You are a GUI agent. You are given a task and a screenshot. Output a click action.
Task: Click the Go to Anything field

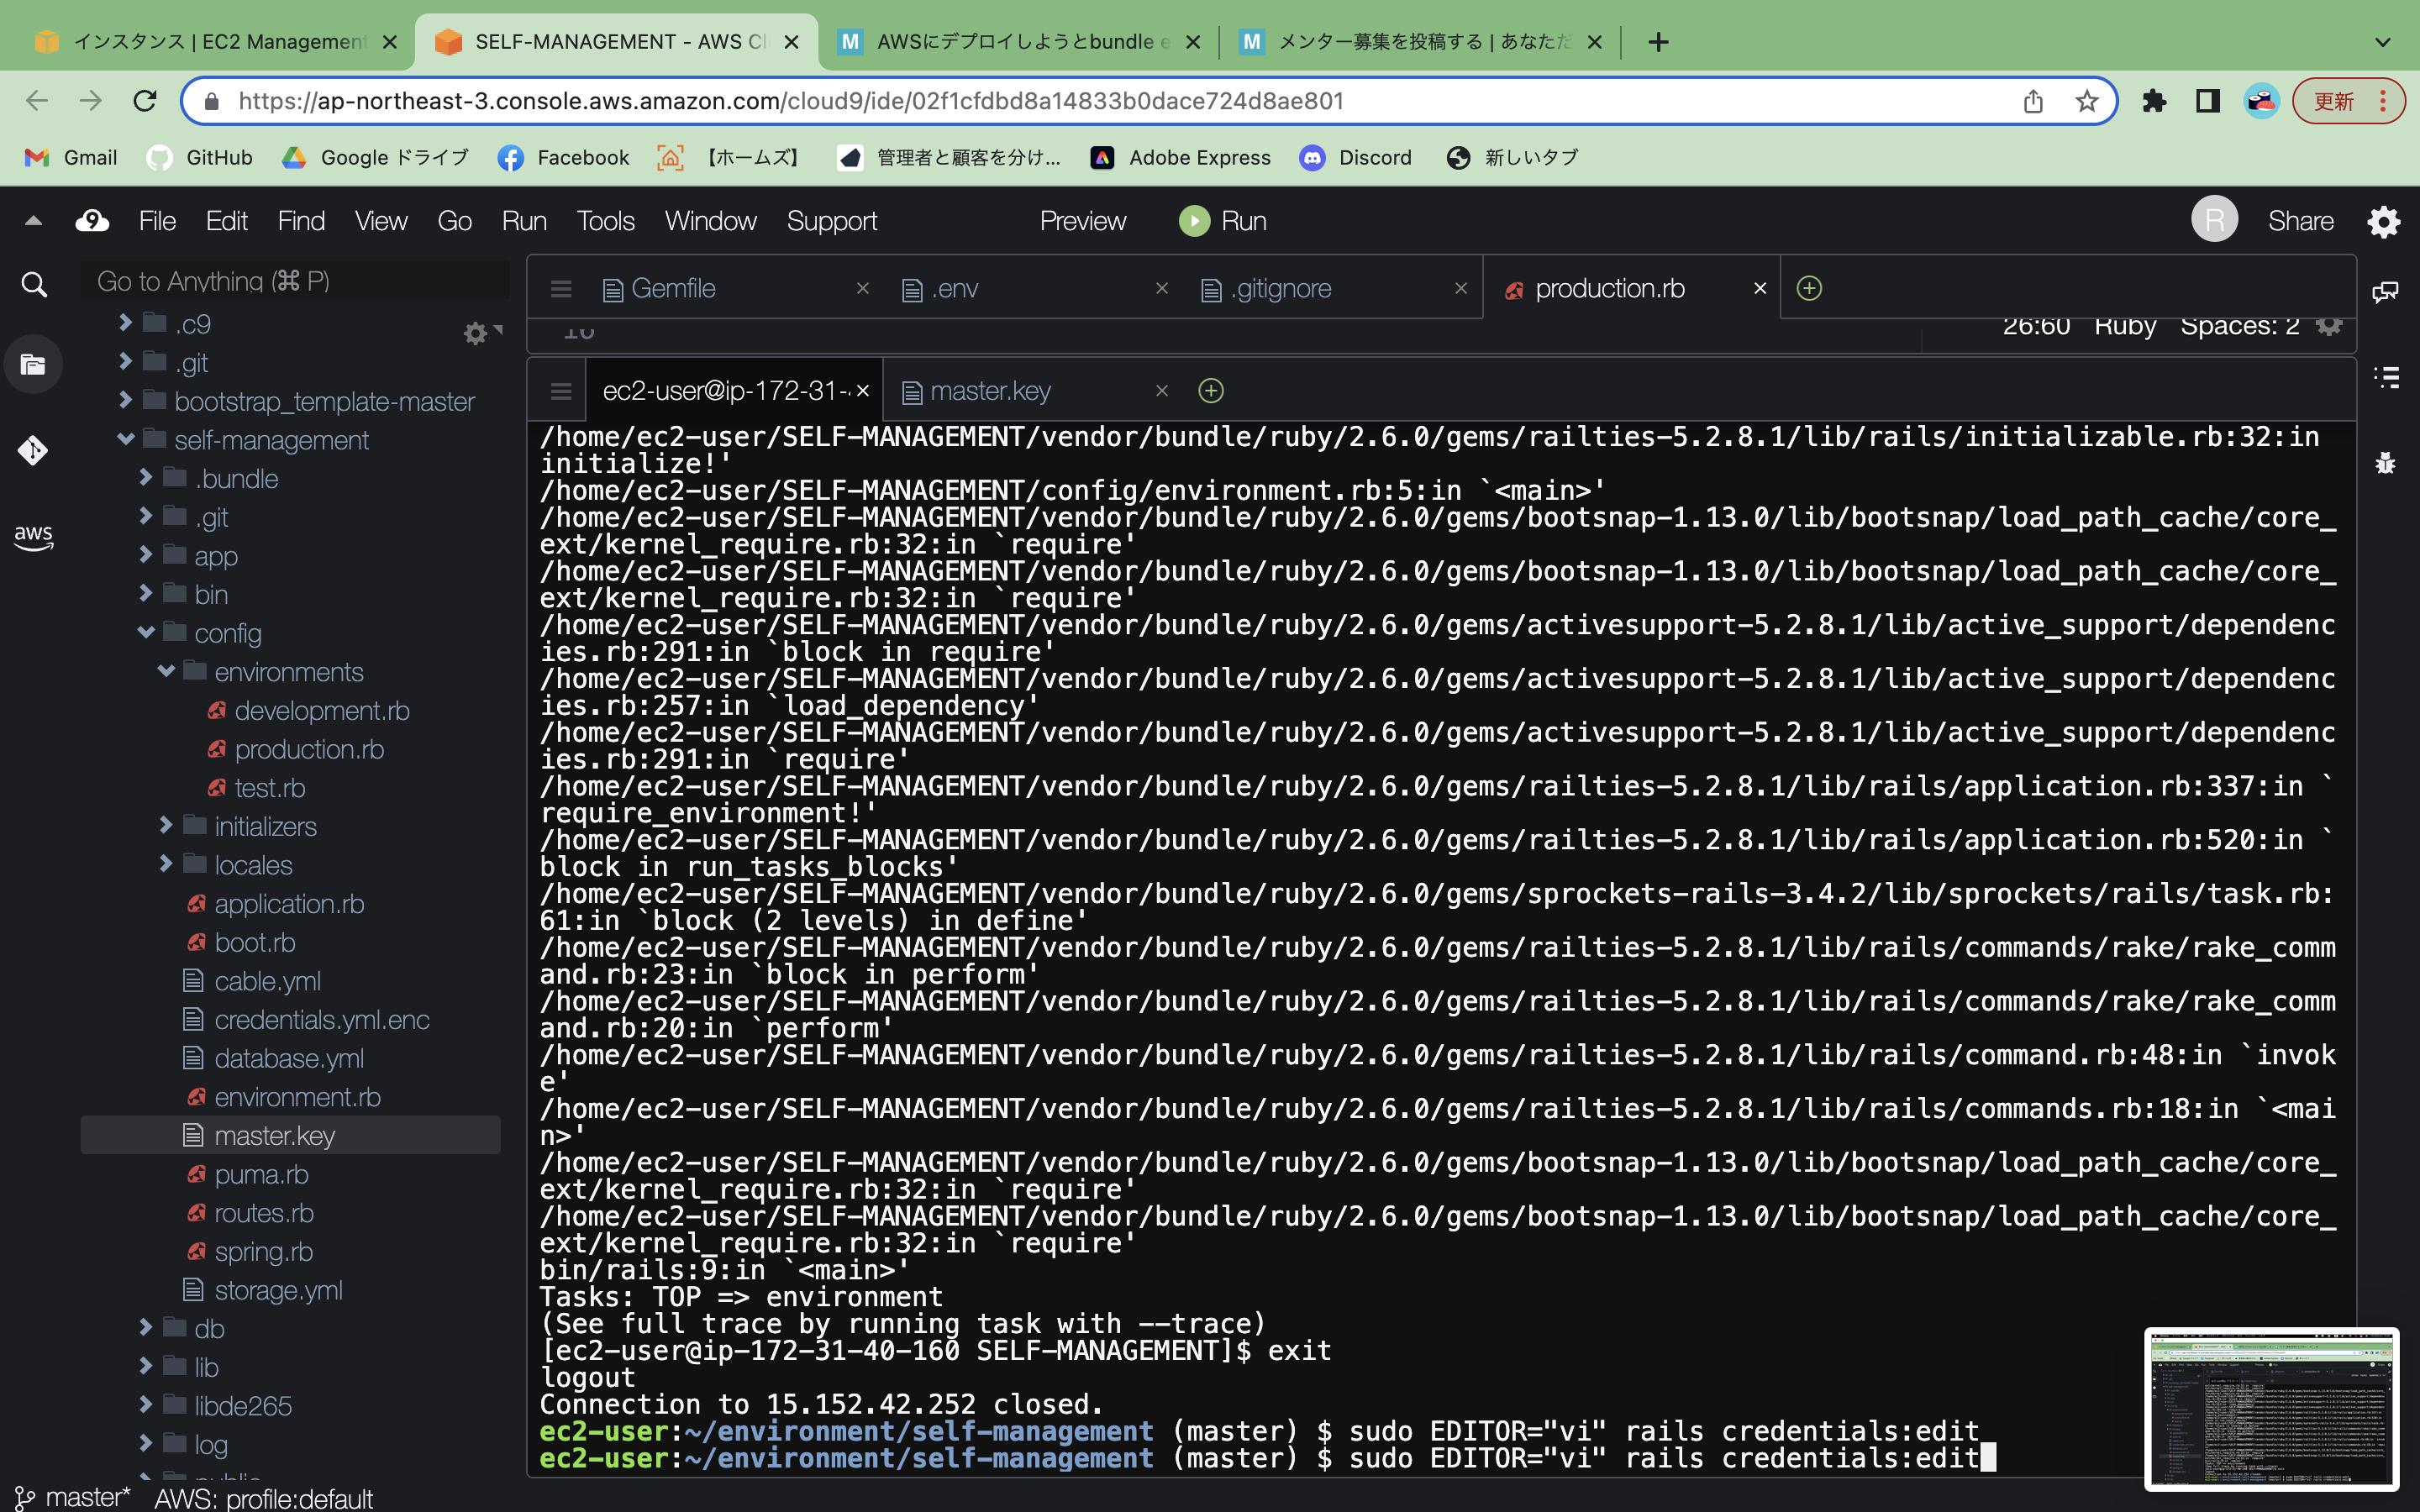click(295, 281)
